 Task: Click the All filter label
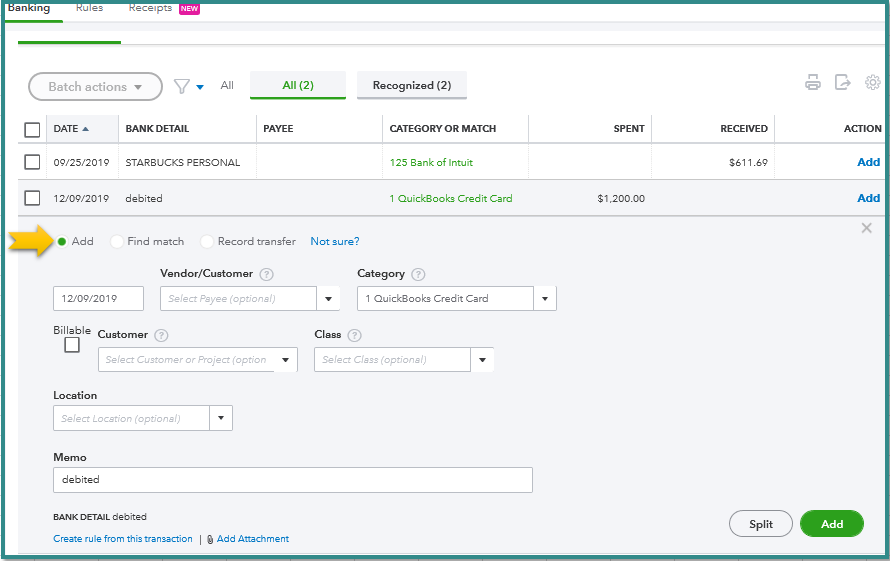click(227, 85)
